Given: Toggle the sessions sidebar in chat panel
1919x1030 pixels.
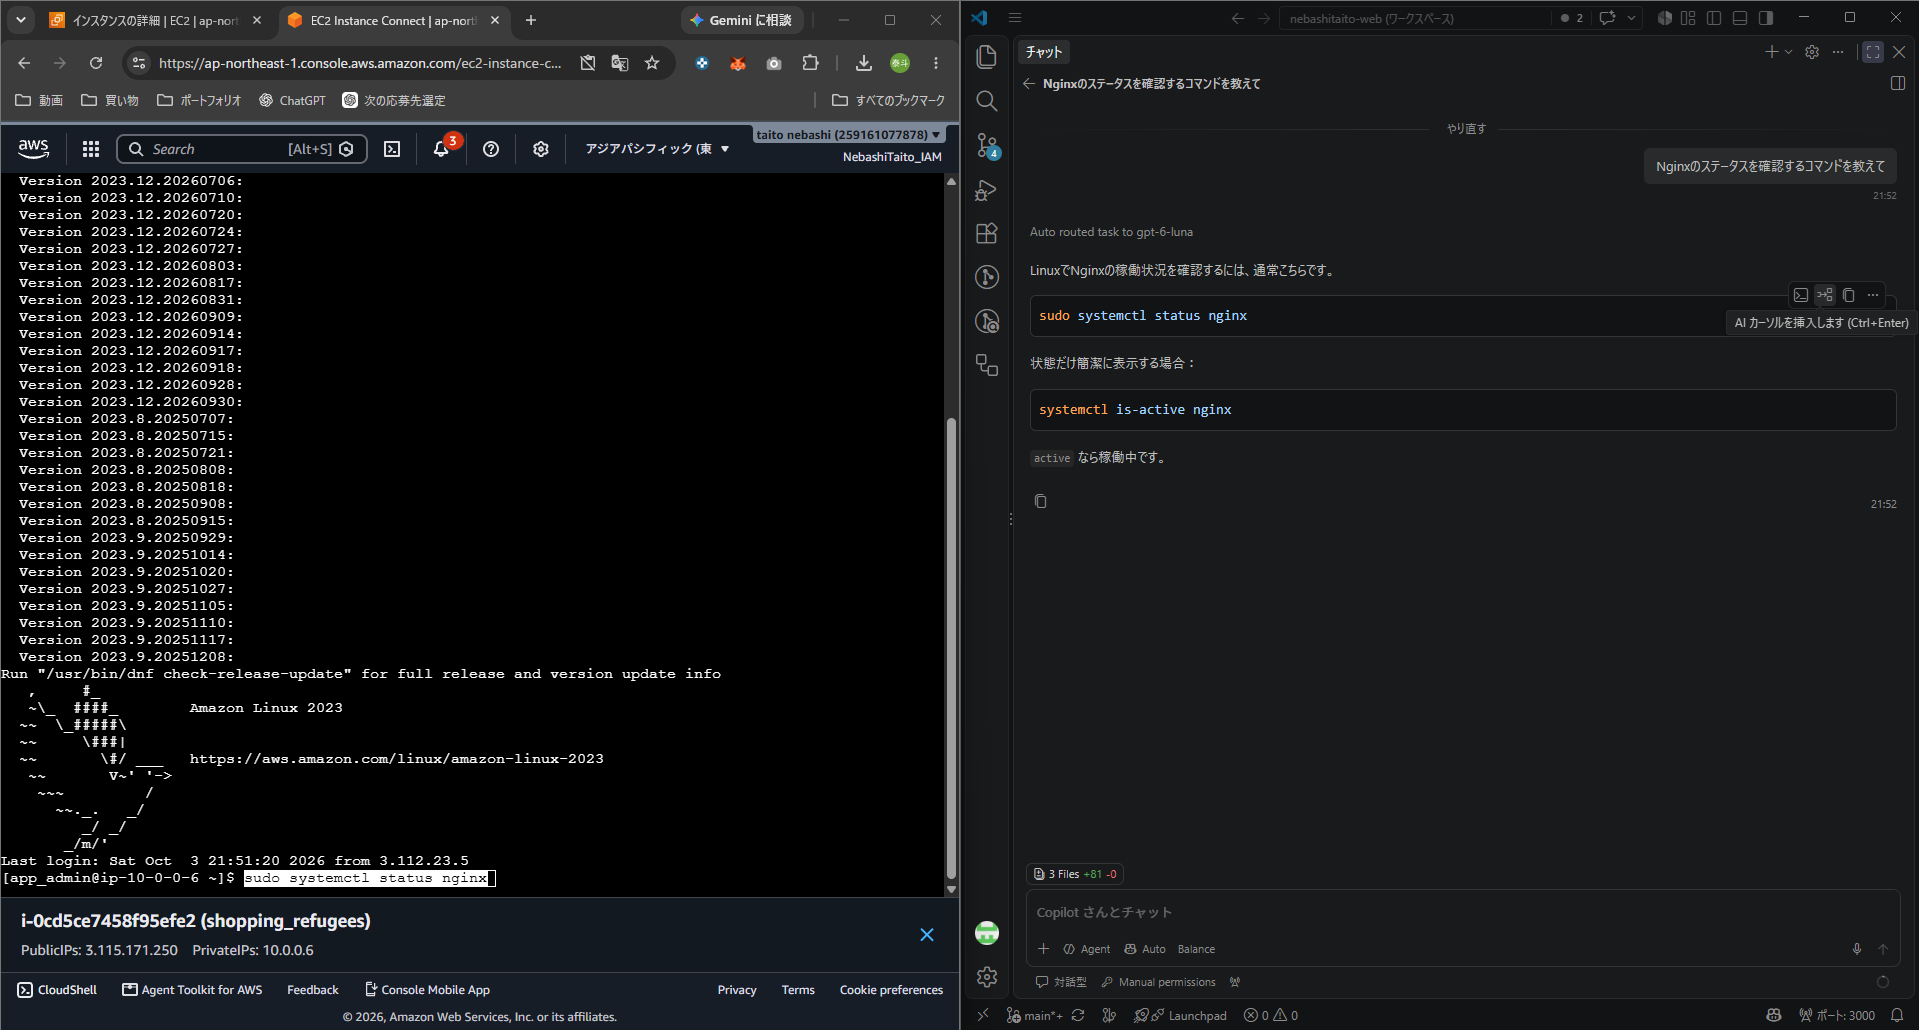Looking at the screenshot, I should tap(1898, 84).
